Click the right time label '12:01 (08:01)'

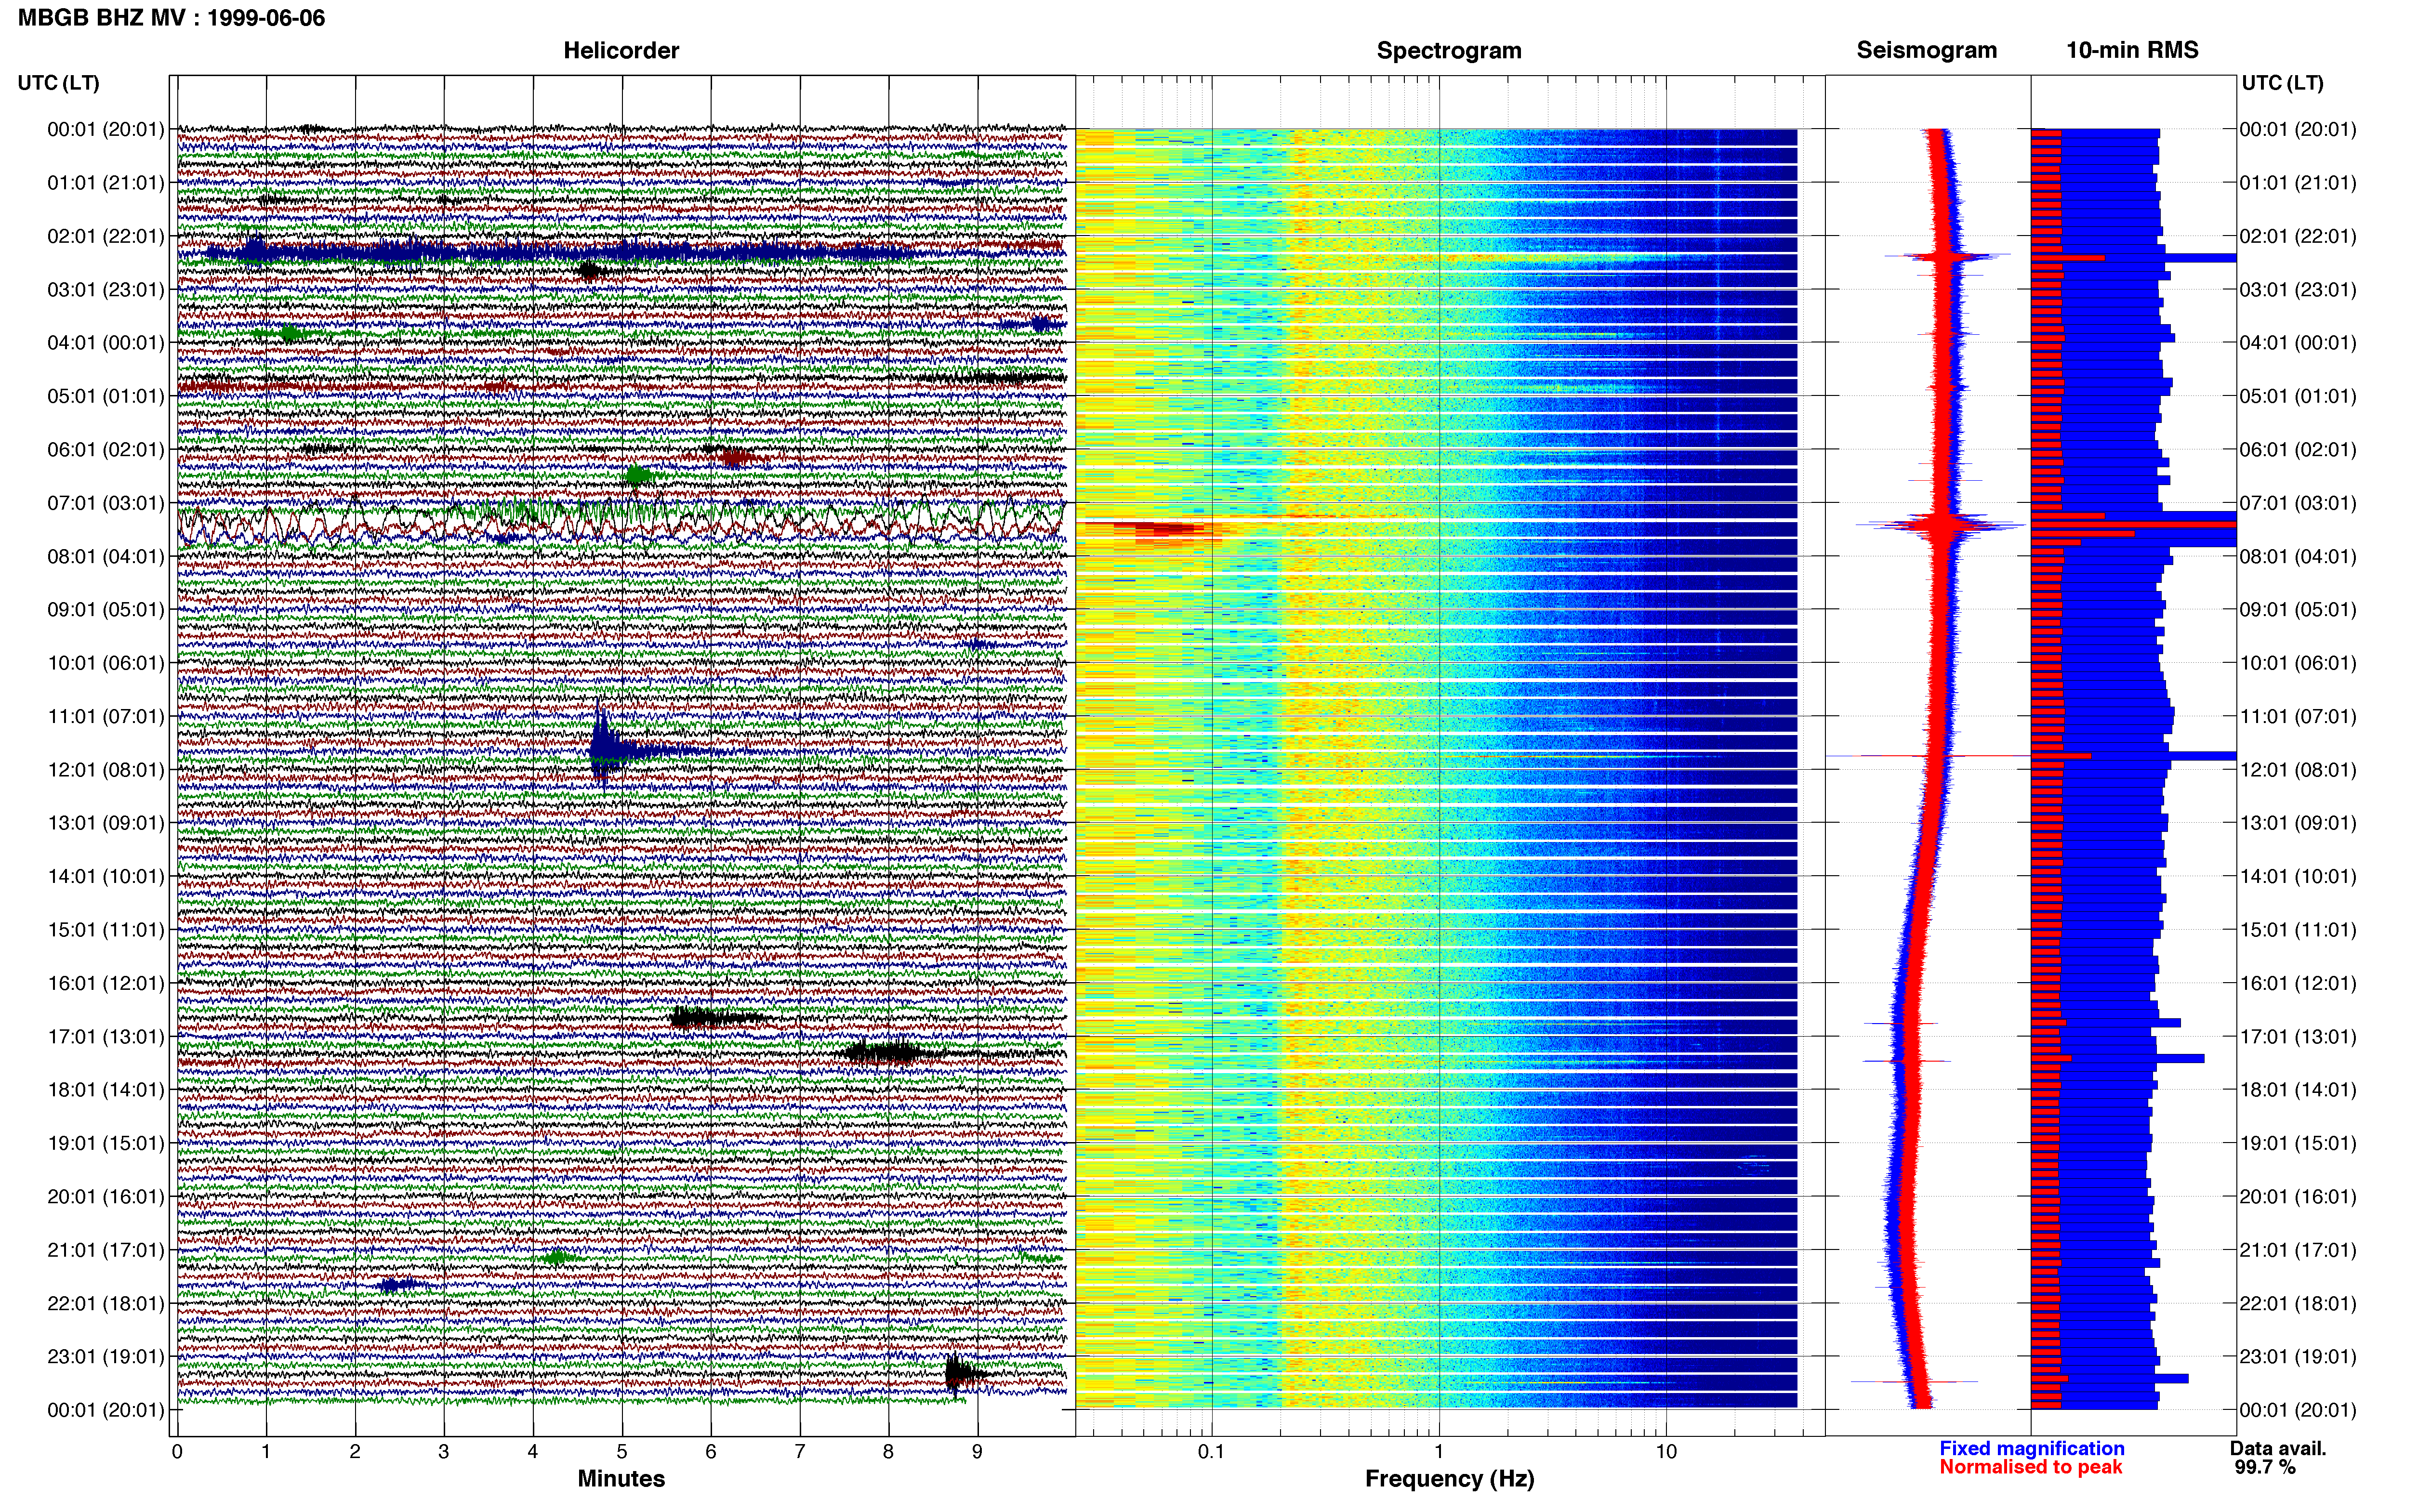click(x=2297, y=770)
